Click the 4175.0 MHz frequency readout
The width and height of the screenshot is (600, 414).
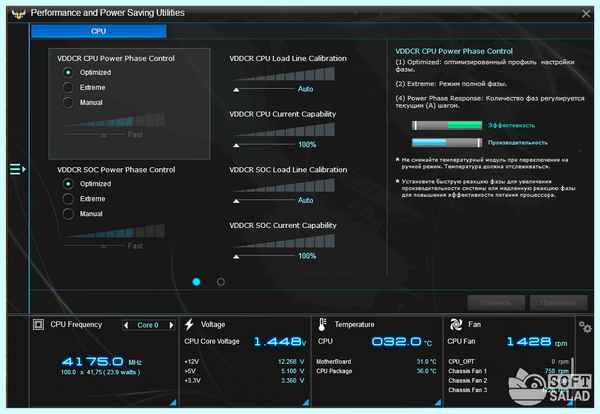tap(102, 362)
